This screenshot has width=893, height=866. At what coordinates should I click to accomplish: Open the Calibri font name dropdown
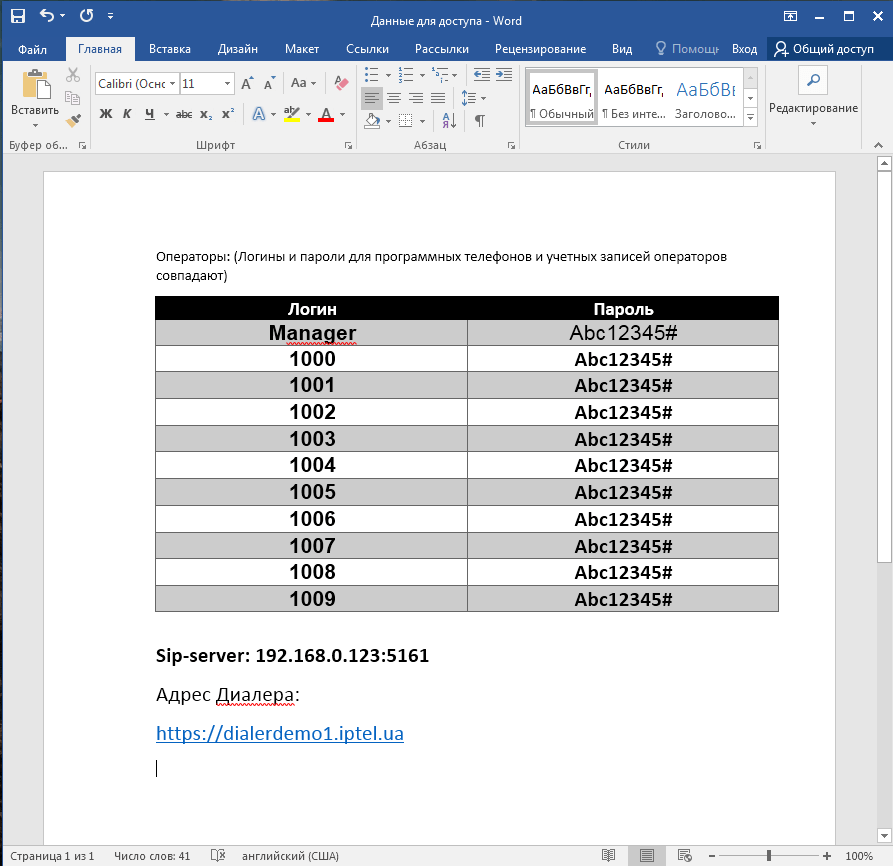pyautogui.click(x=172, y=84)
